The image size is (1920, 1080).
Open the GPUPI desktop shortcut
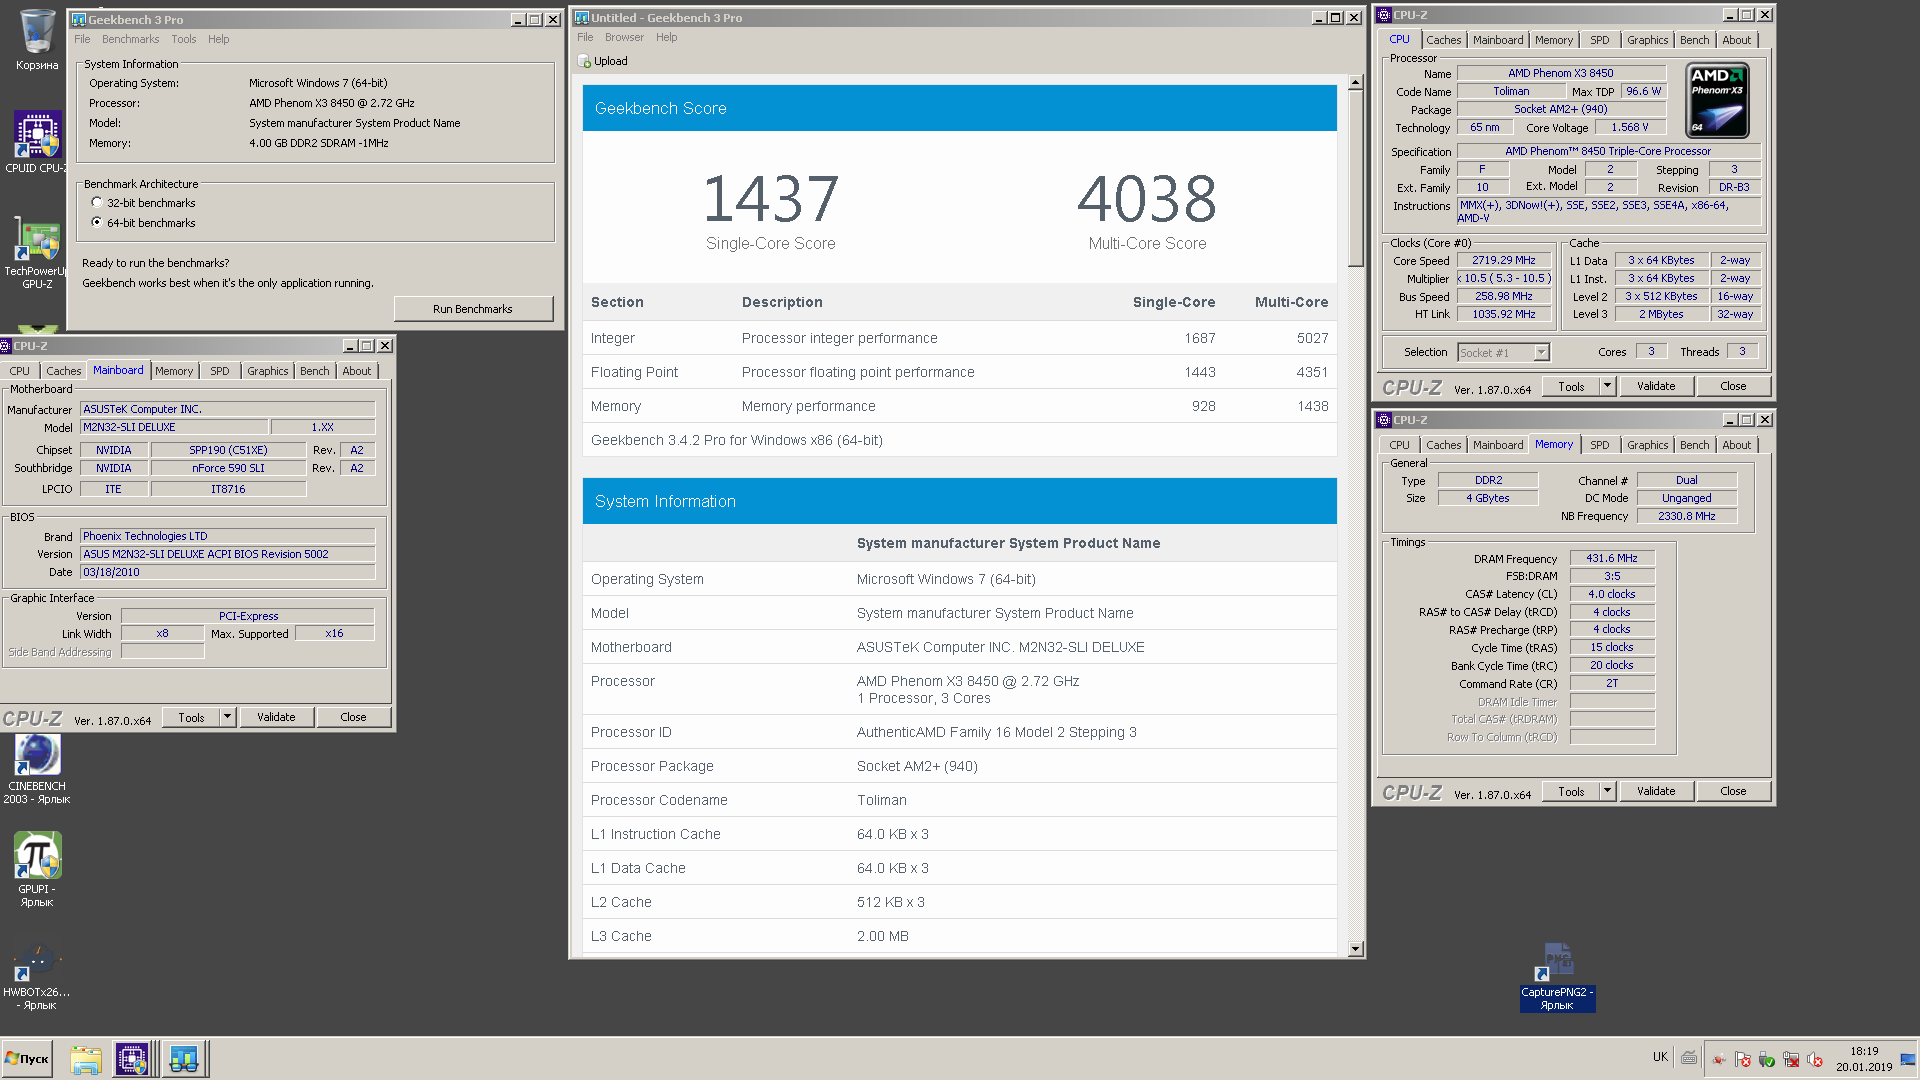[x=37, y=868]
